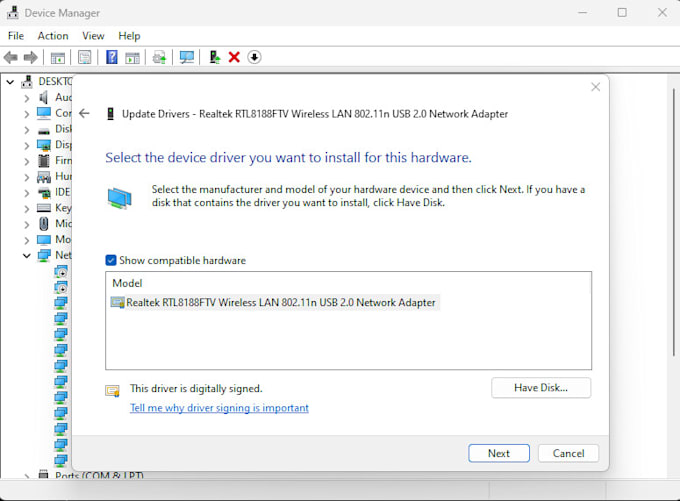
Task: Open the Properties toolbar icon
Action: (x=85, y=57)
